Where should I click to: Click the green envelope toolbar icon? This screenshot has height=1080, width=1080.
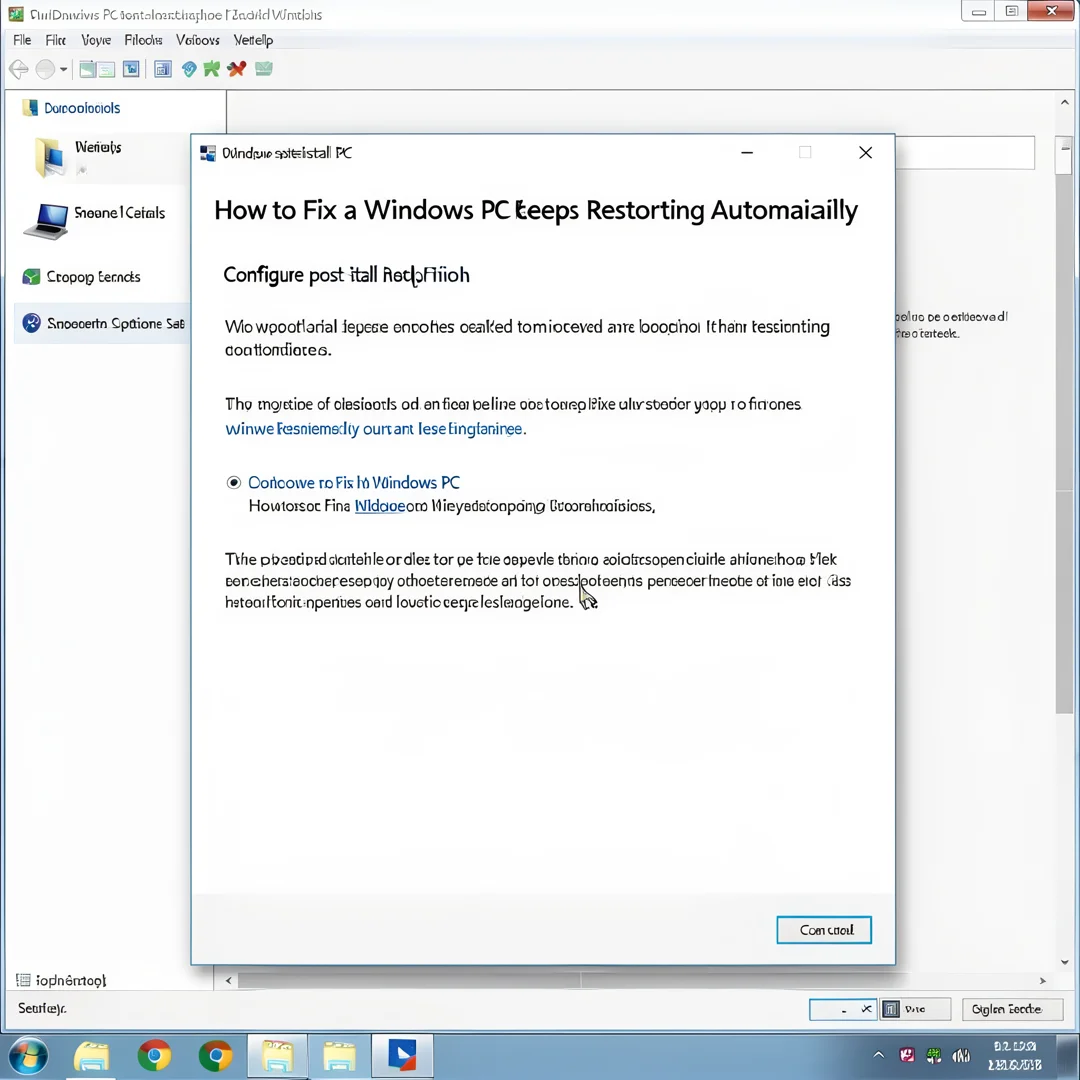(264, 68)
